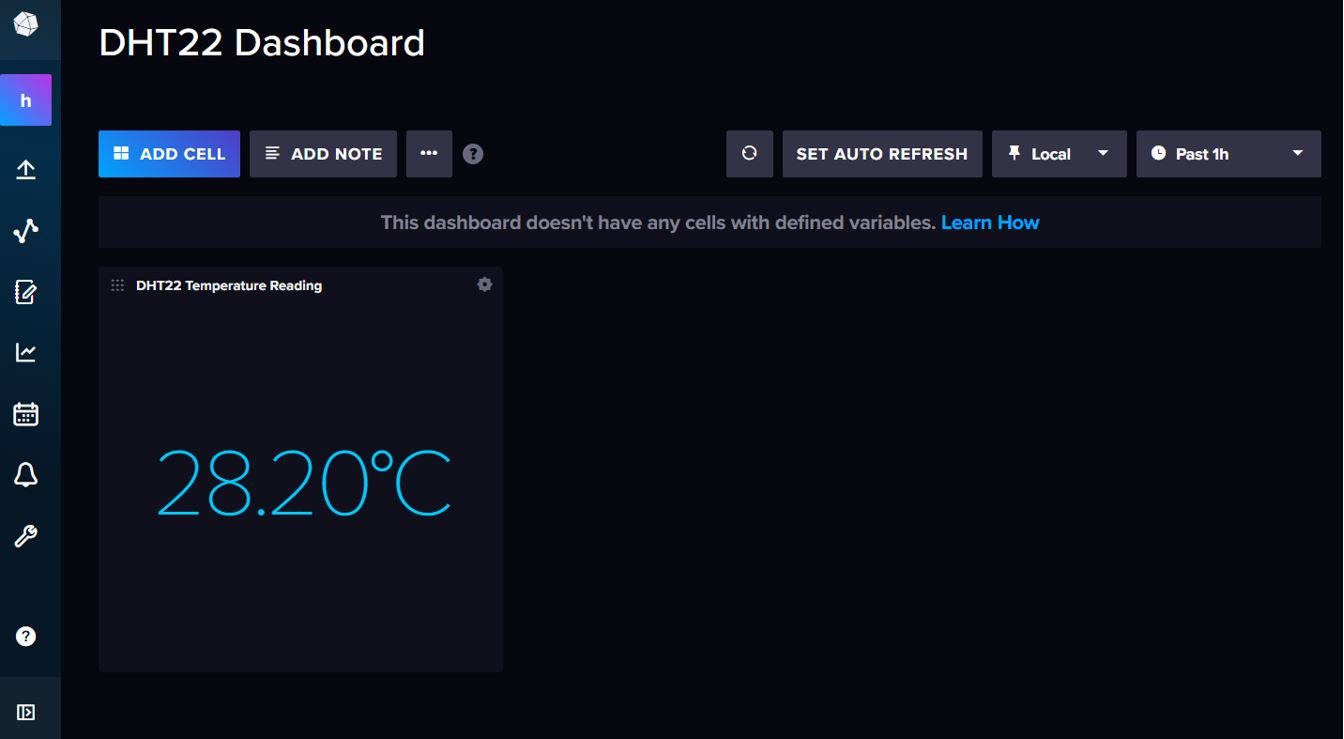Viewport: 1344px width, 739px height.
Task: Click SET AUTO REFRESH button
Action: click(882, 154)
